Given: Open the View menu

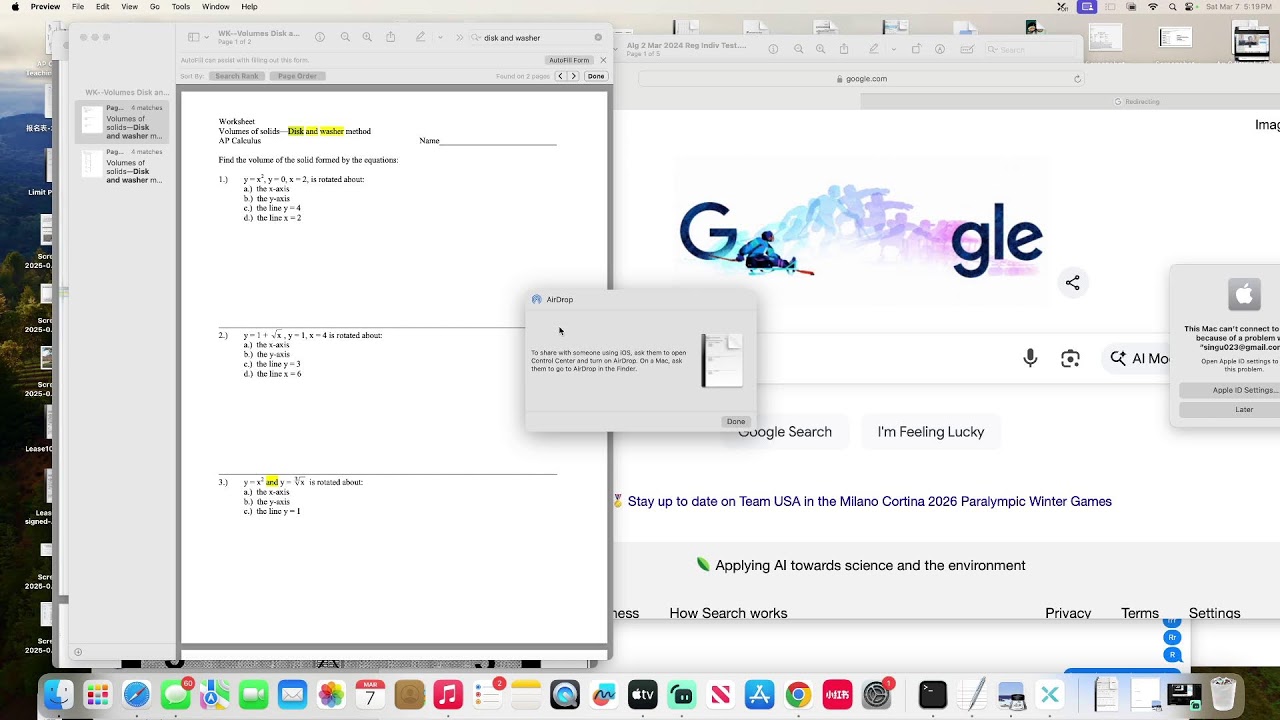Looking at the screenshot, I should click(x=129, y=7).
